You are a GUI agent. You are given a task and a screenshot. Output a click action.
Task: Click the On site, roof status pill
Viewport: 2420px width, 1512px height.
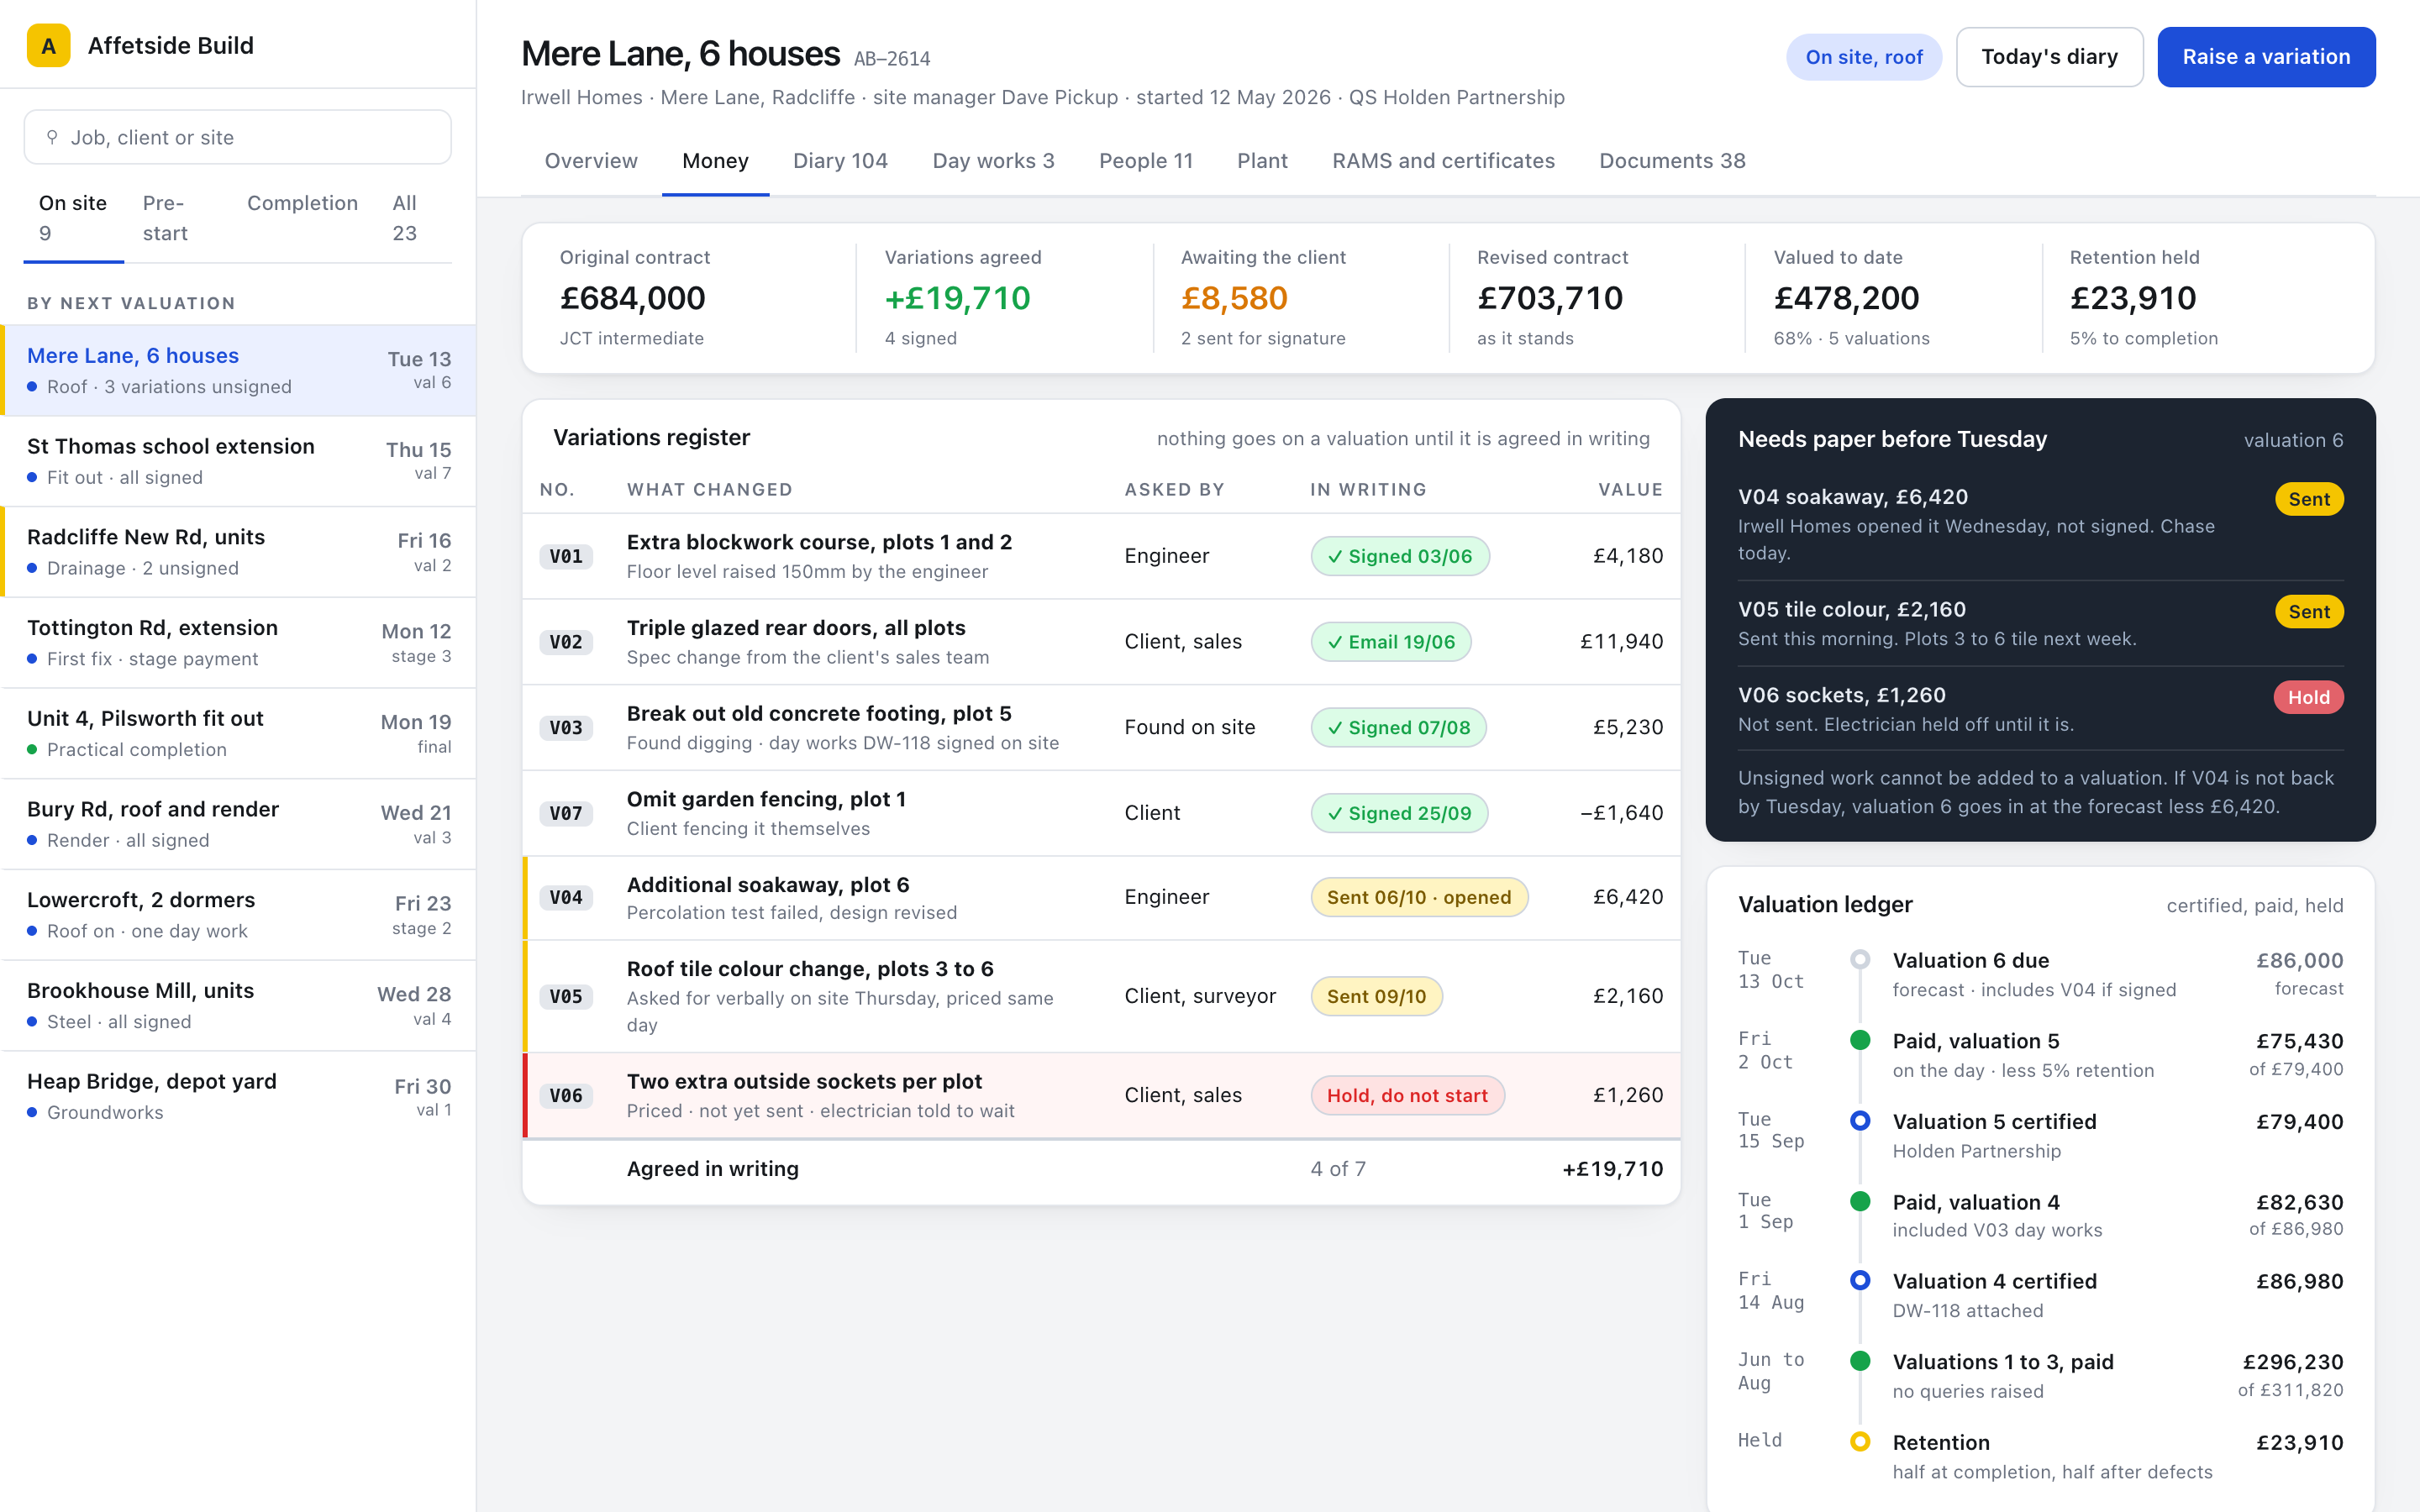pos(1864,57)
